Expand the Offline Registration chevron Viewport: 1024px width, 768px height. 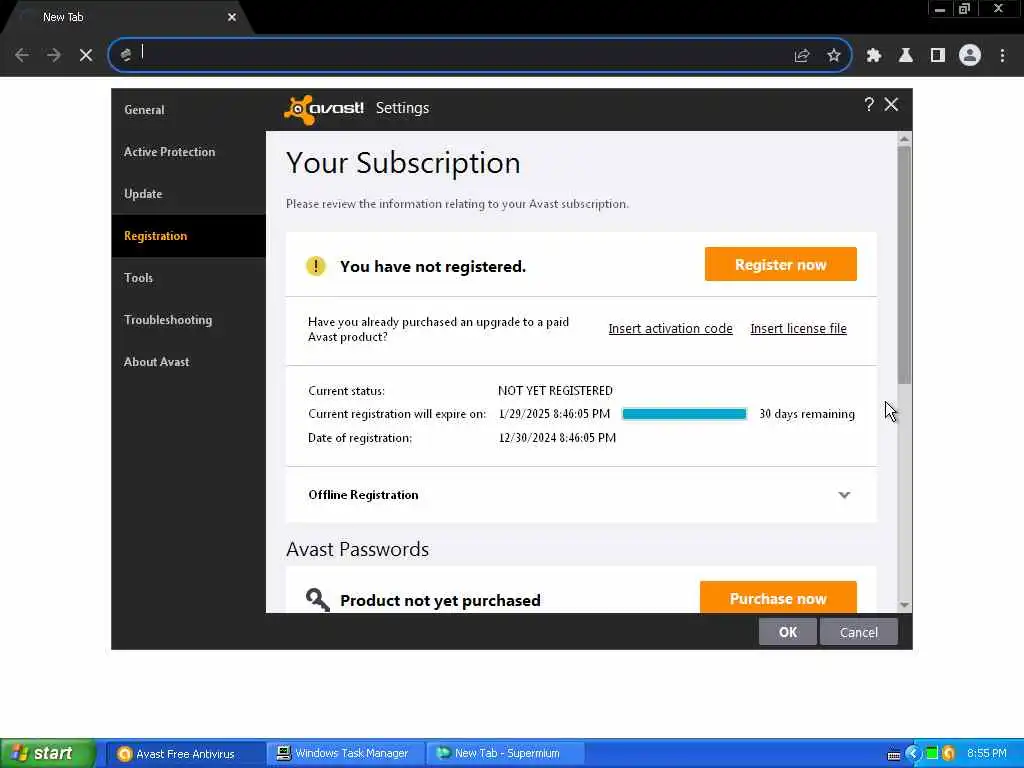click(x=844, y=495)
